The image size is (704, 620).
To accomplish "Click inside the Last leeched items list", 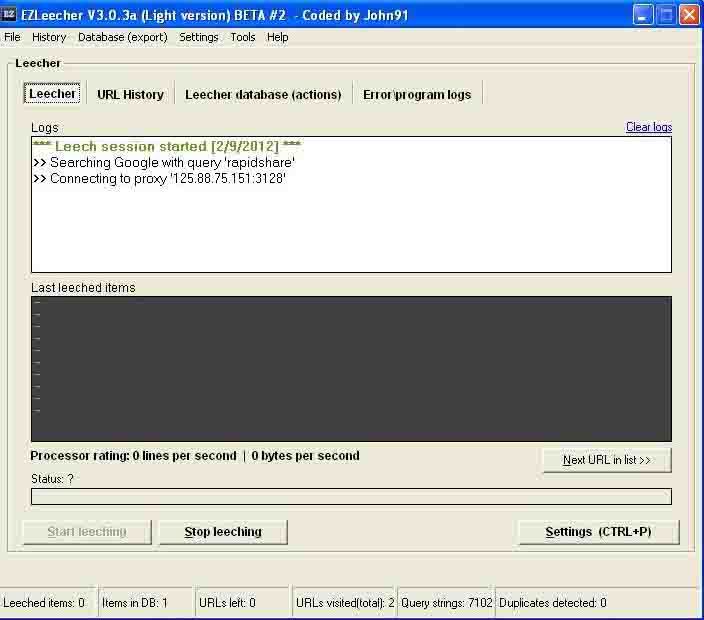I will [352, 369].
